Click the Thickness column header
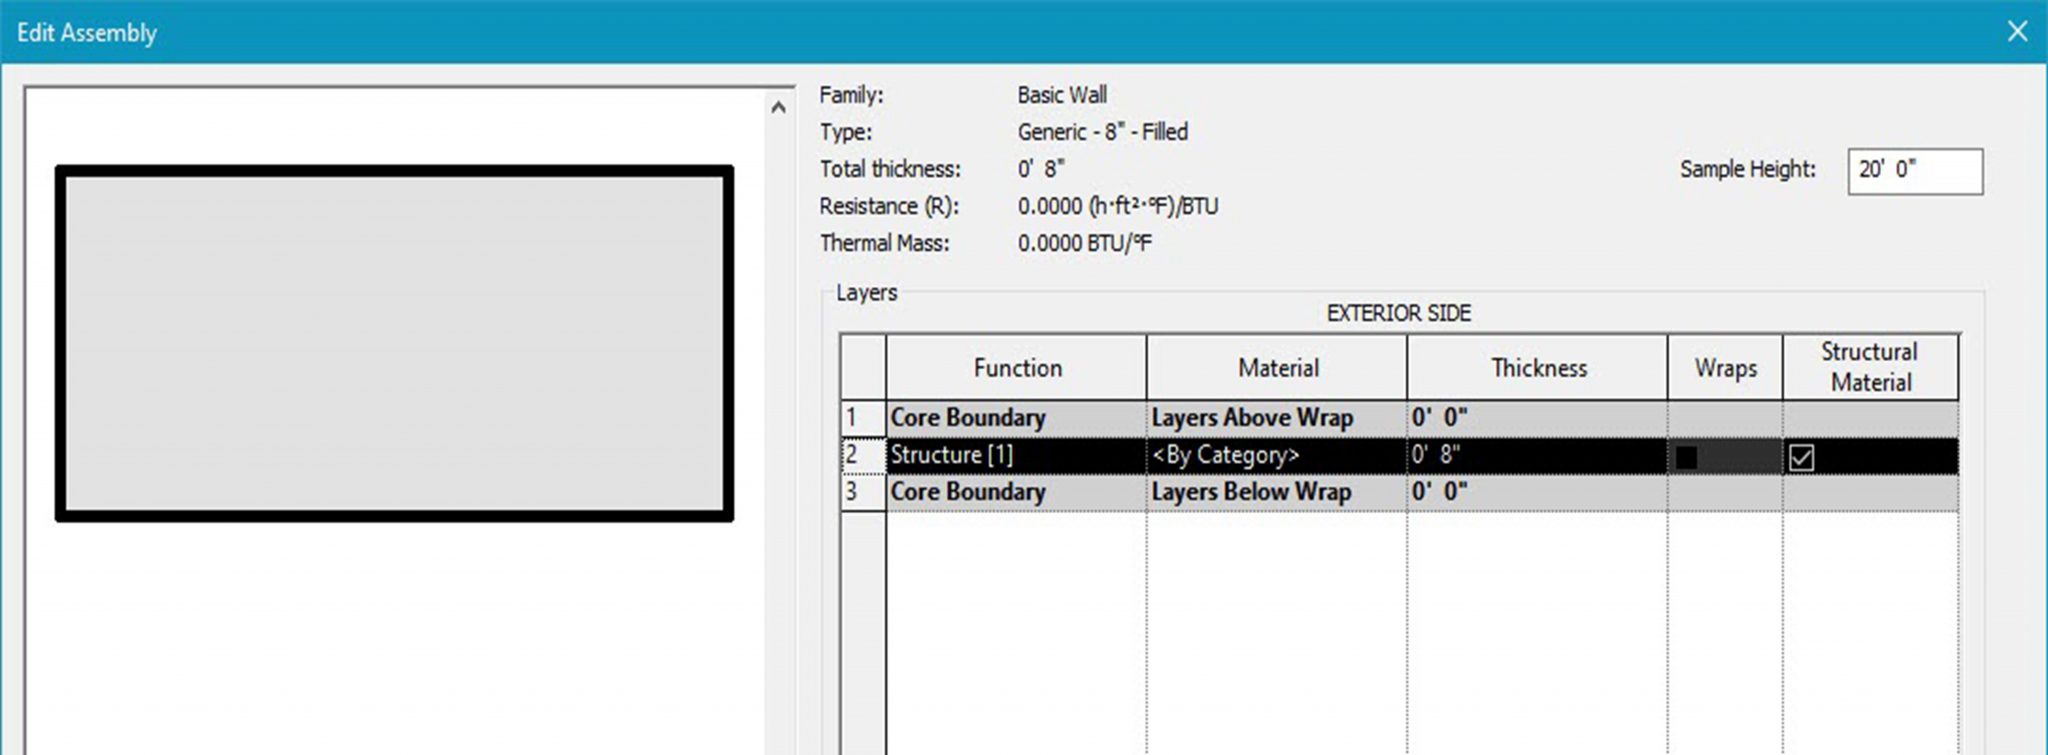This screenshot has height=755, width=2048. coord(1537,367)
